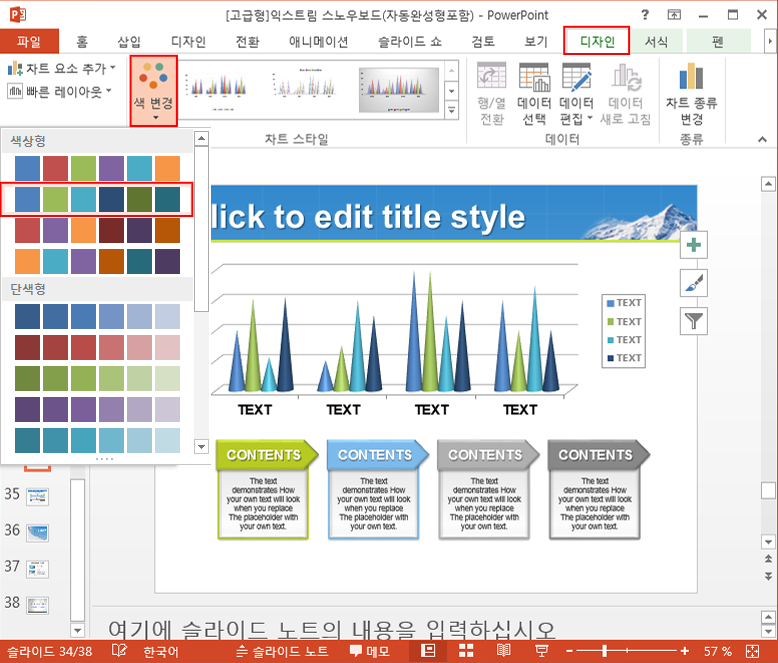Open PowerPoint help question mark

pos(645,15)
